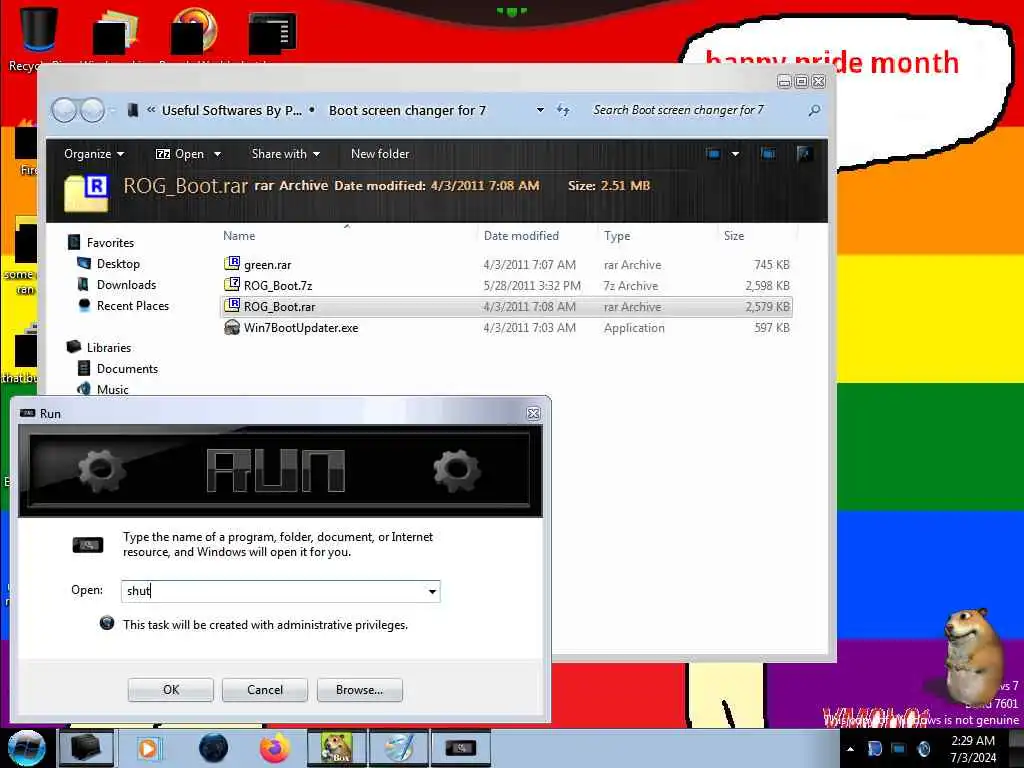Expand the address bar history dropdown
The width and height of the screenshot is (1024, 768).
540,110
